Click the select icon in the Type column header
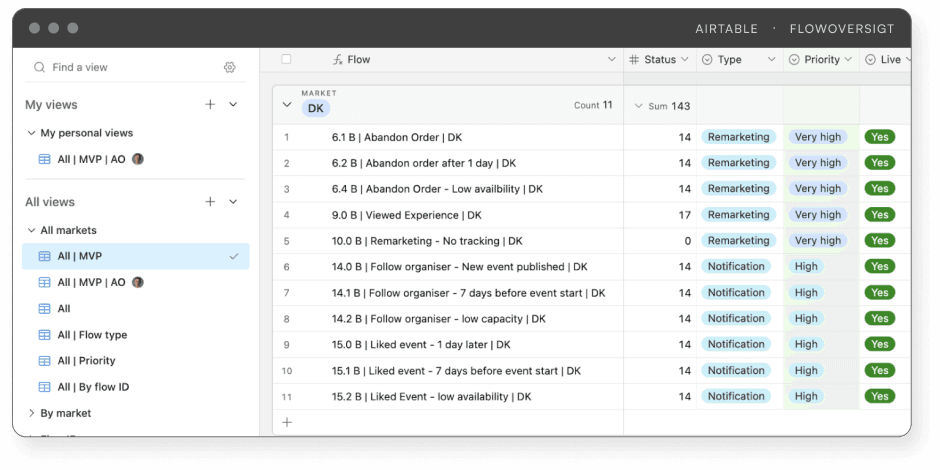This screenshot has width=940, height=470. [x=707, y=59]
